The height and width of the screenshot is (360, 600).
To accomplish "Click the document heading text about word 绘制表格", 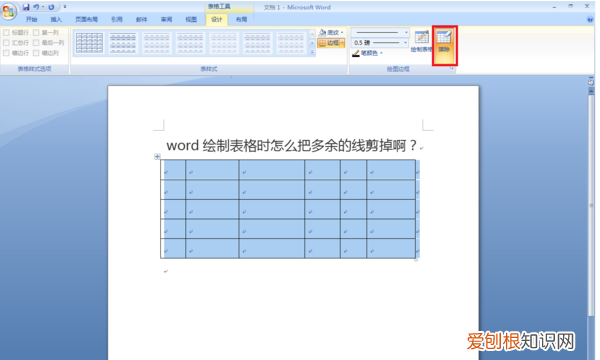I will [292, 146].
